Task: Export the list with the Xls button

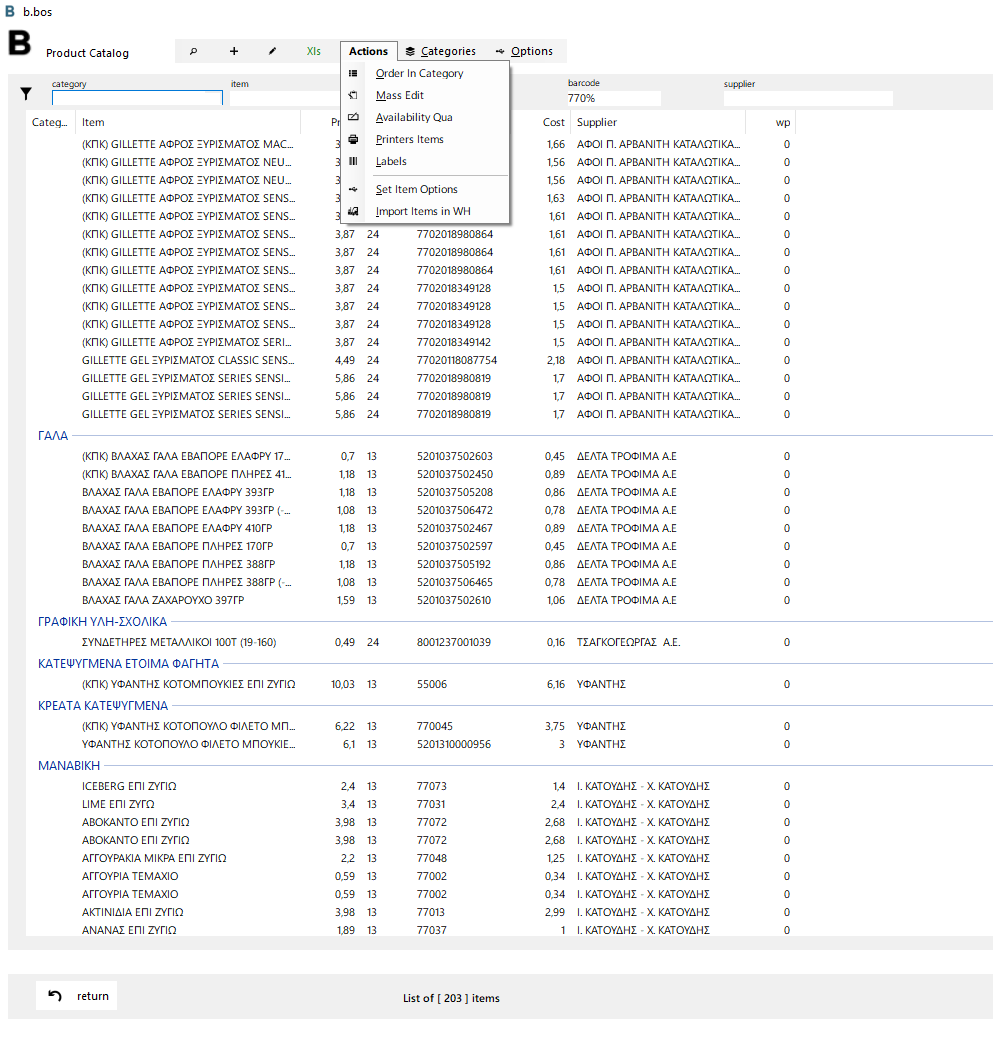Action: pos(313,52)
